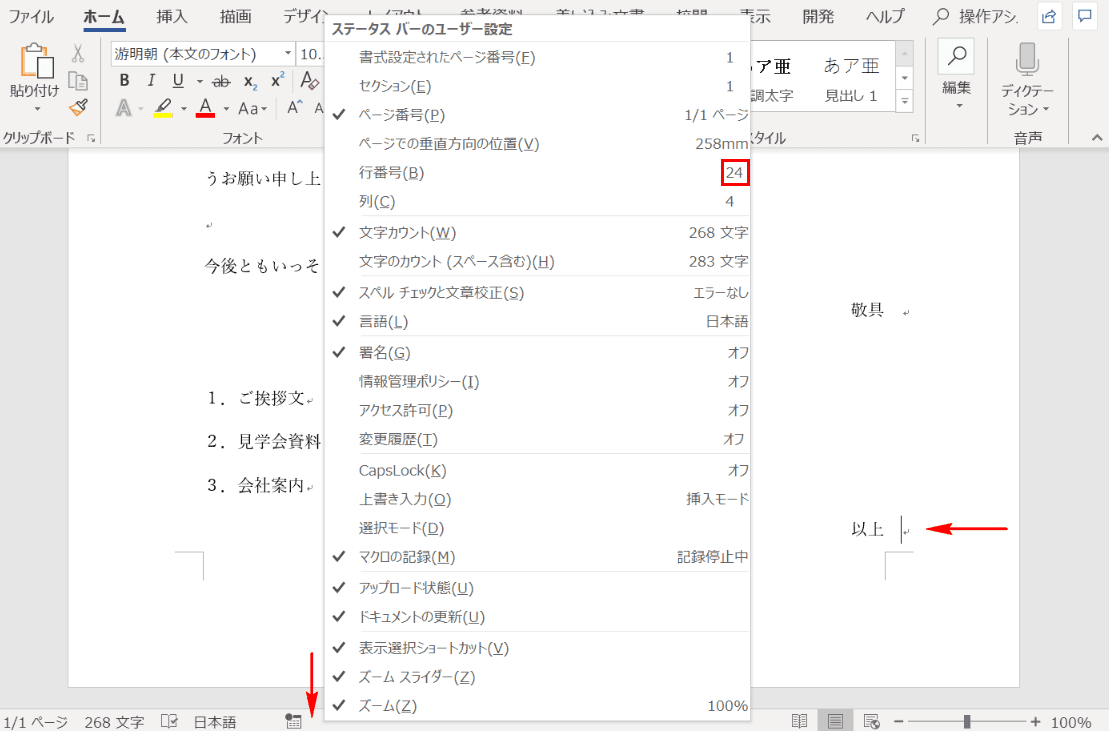Select the 見出し 1 style
Viewport: 1109px width, 731px height.
pyautogui.click(x=851, y=79)
